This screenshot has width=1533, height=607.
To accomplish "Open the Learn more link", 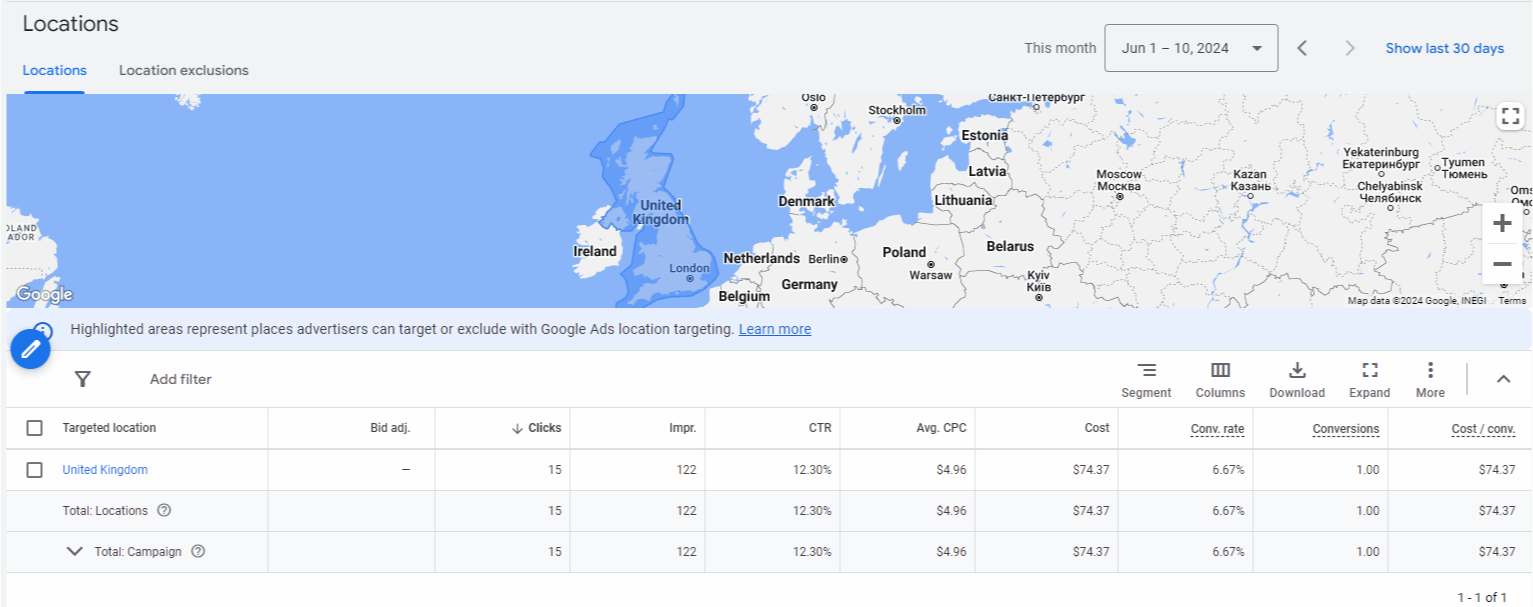I will pos(775,329).
